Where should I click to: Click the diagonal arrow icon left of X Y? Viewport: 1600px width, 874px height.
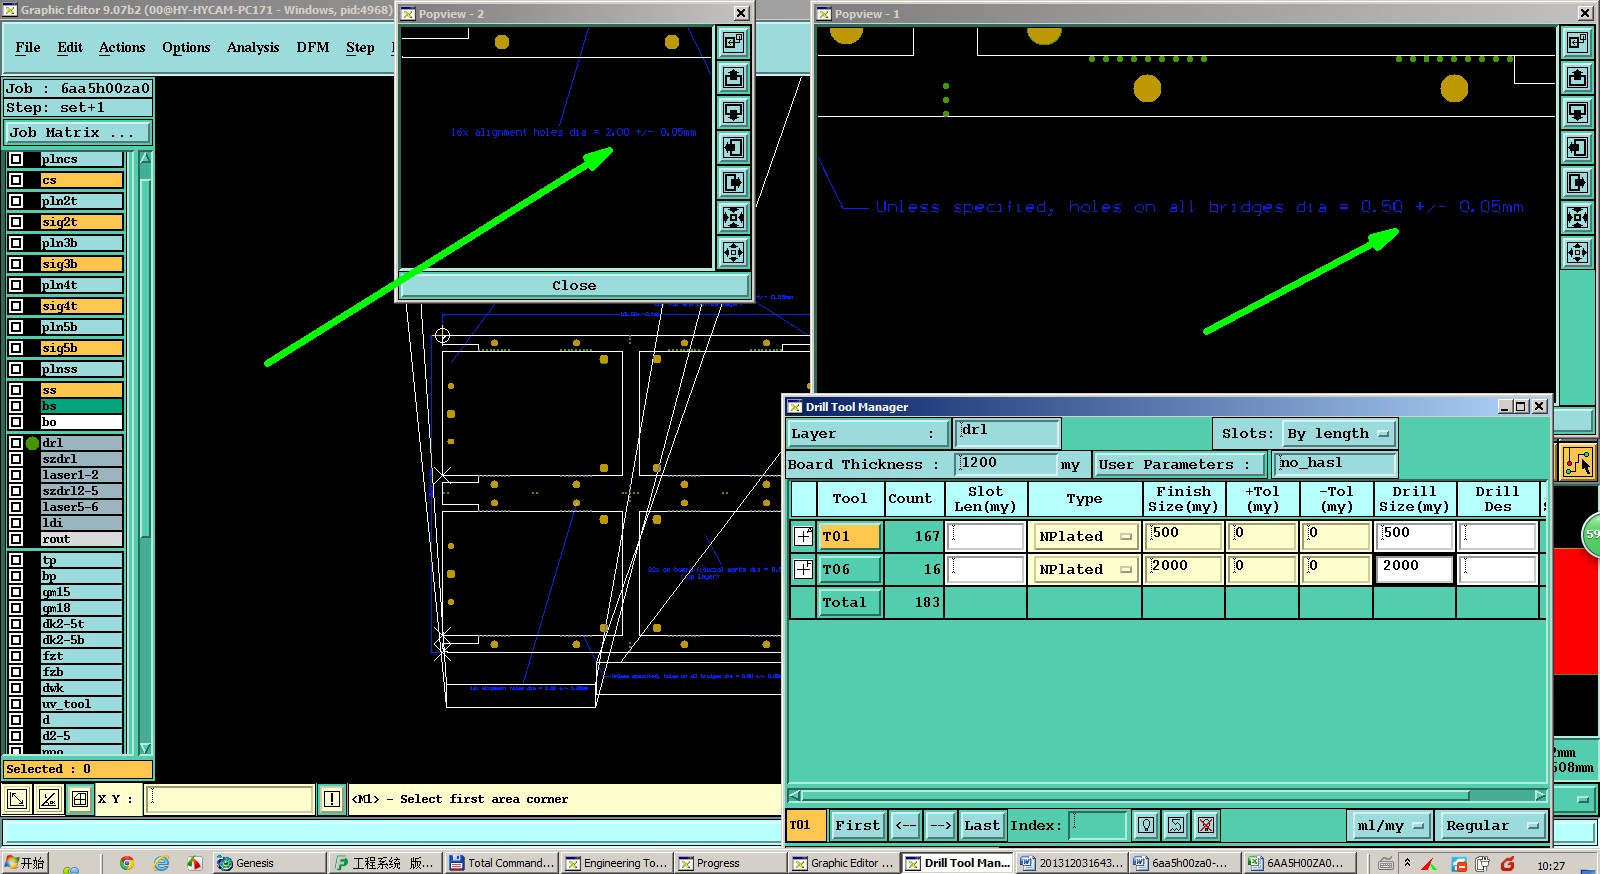(x=17, y=799)
